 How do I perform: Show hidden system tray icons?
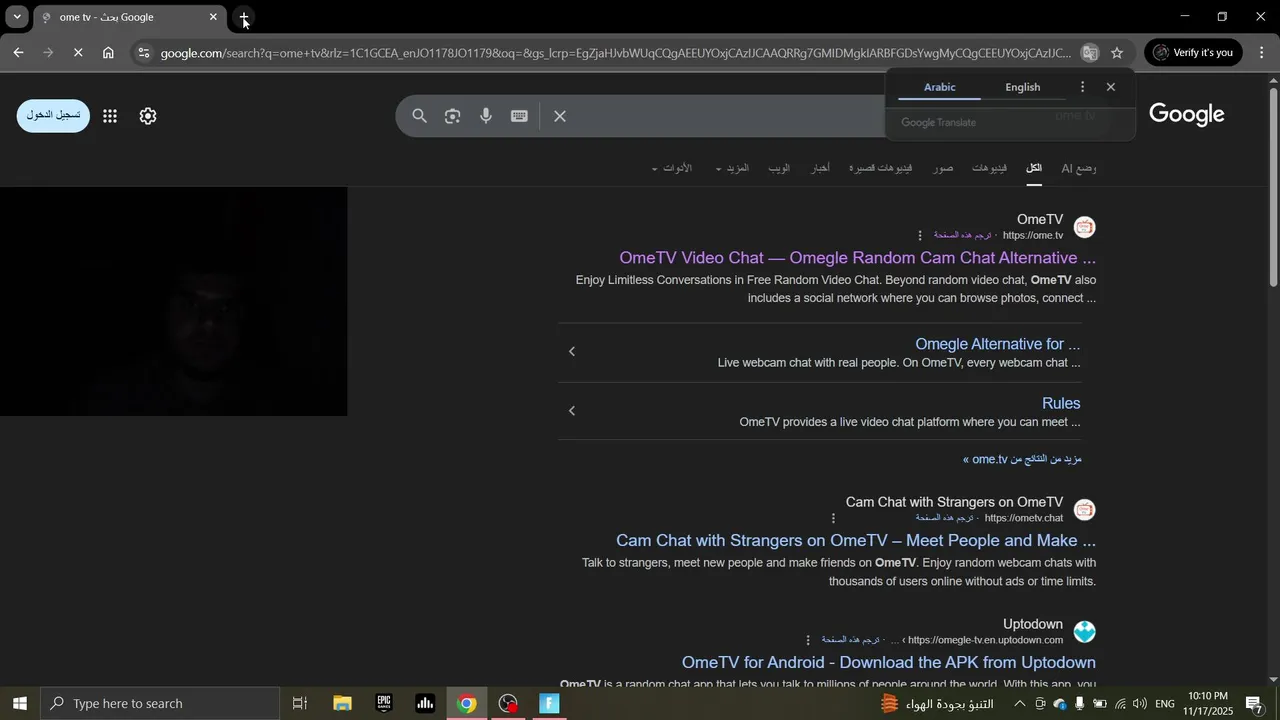(1019, 704)
